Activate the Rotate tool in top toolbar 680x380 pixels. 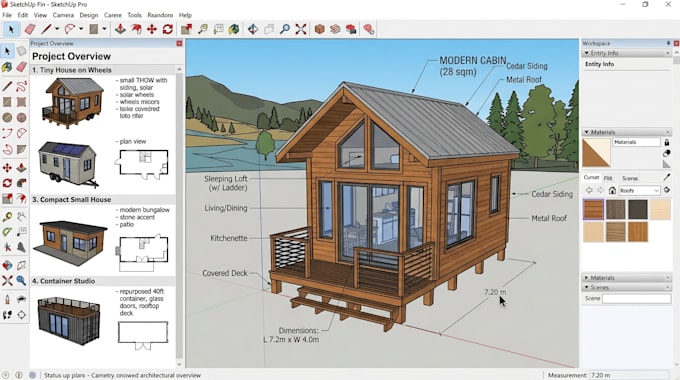[168, 29]
